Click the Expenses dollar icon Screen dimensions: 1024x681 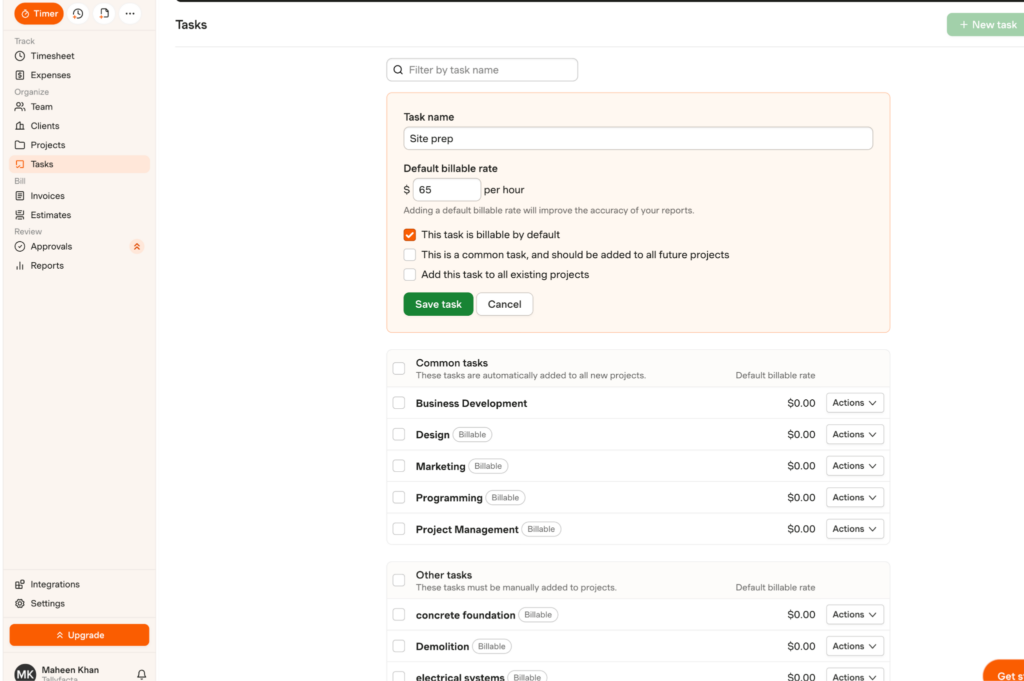[20, 75]
